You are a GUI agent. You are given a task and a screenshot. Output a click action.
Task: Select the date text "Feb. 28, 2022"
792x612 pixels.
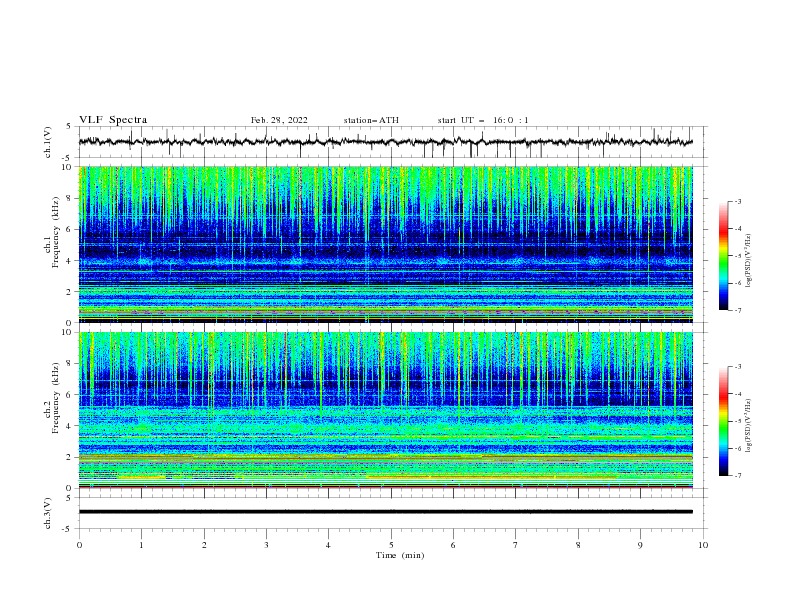[279, 120]
